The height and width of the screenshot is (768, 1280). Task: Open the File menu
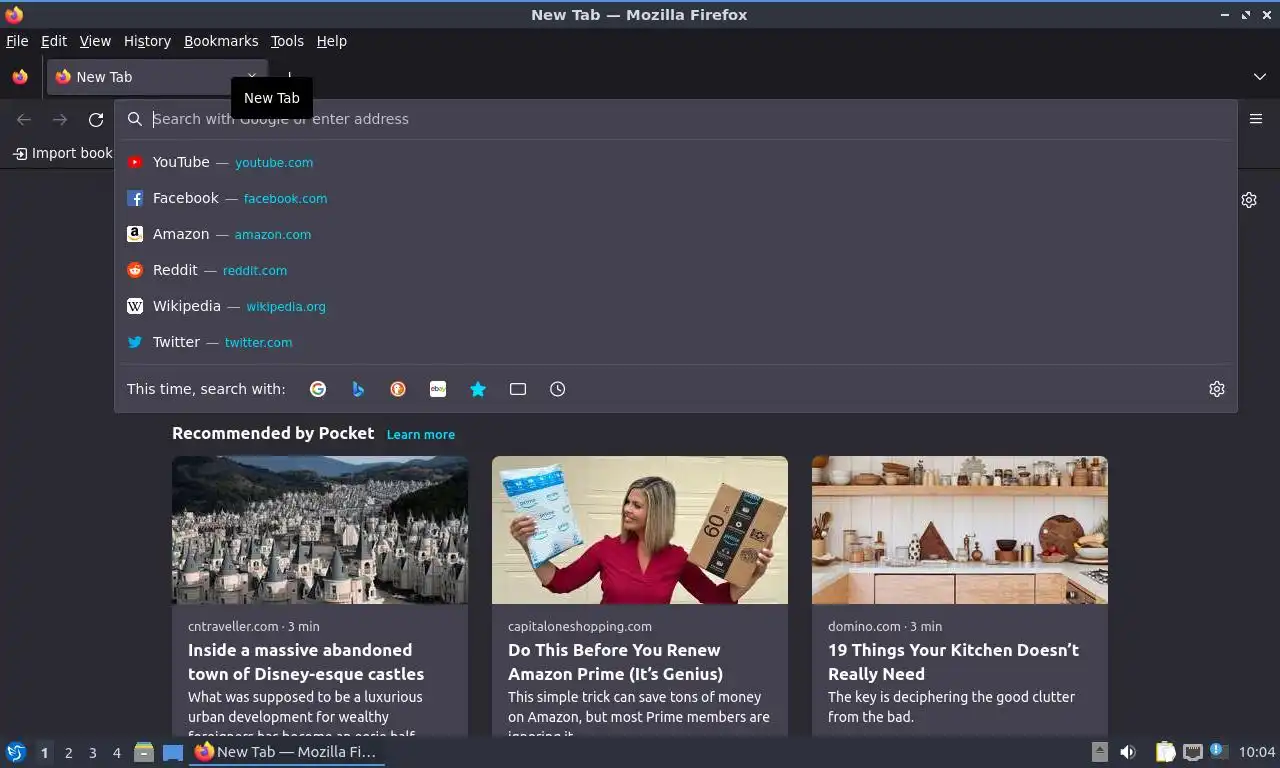pyautogui.click(x=17, y=41)
